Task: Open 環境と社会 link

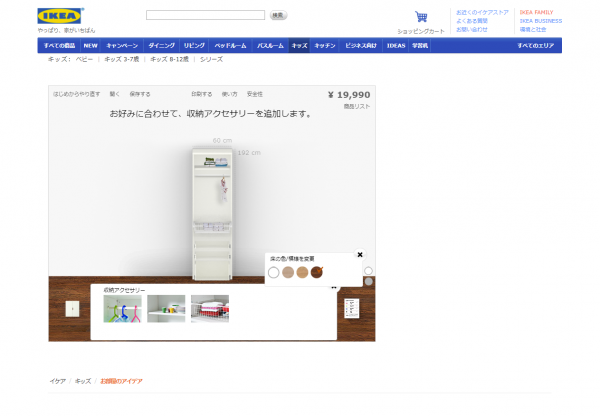Action: click(x=533, y=29)
